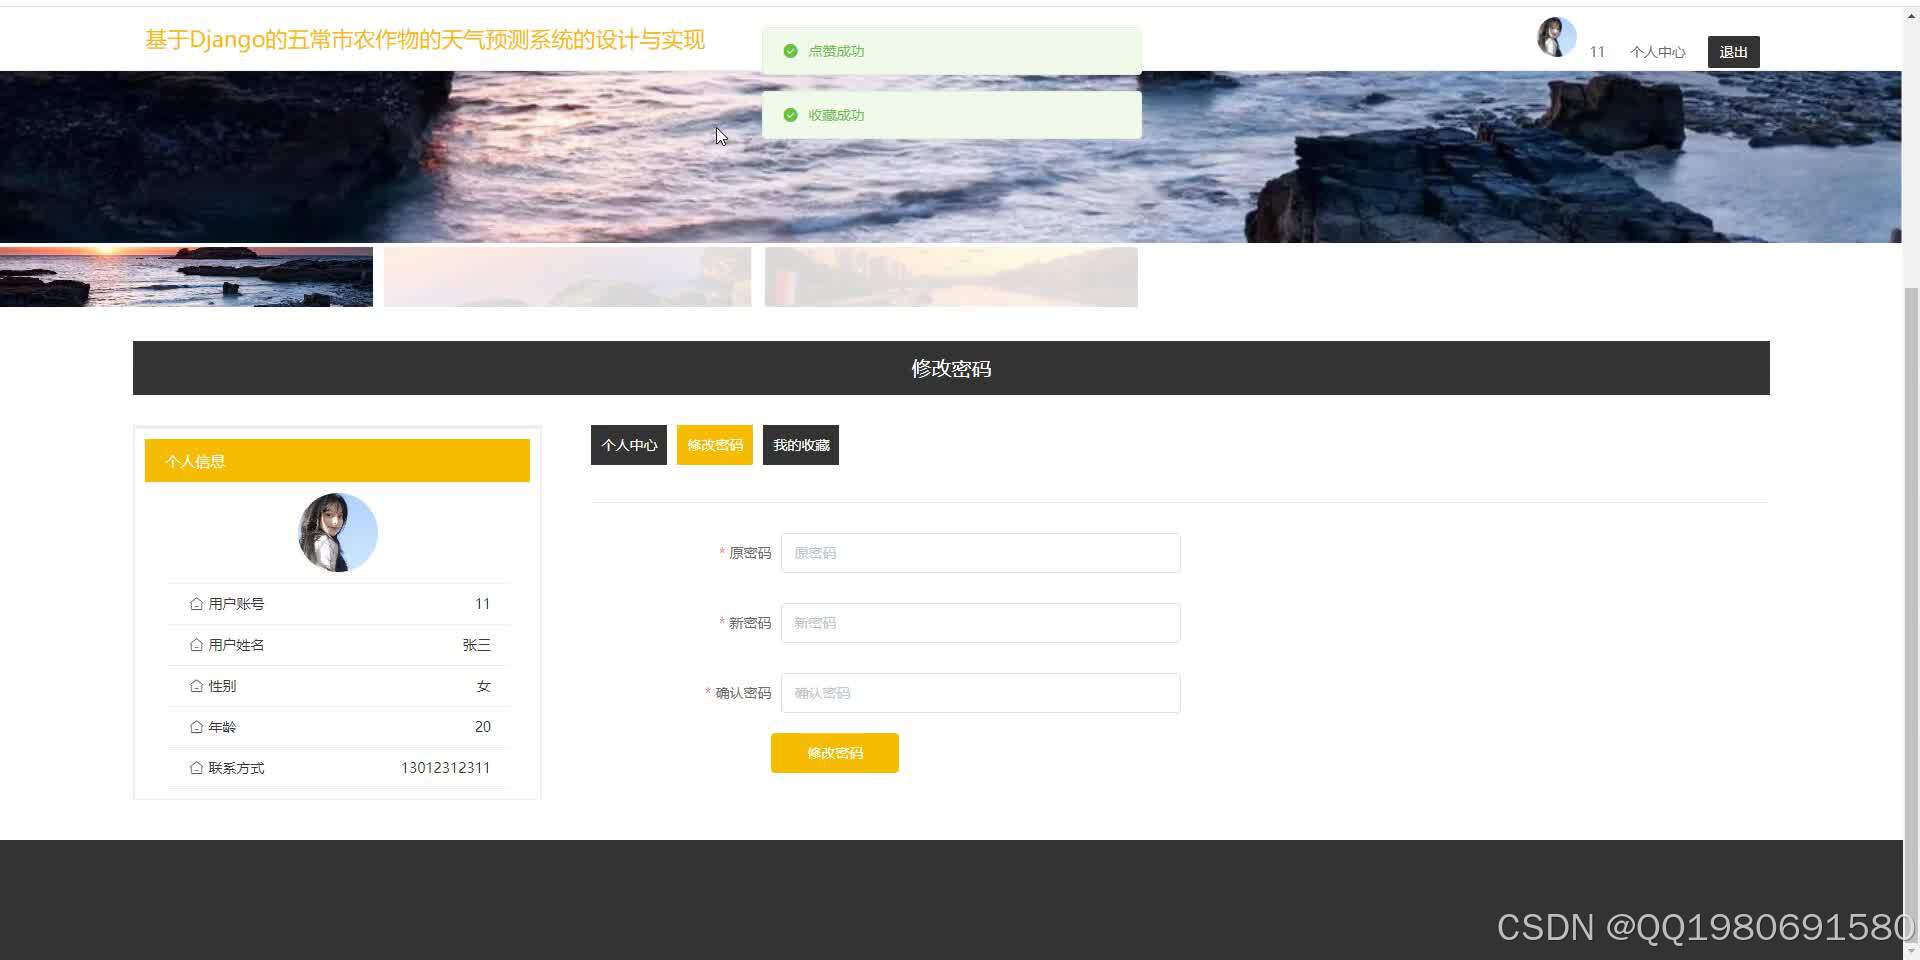
Task: Click the dark 修改密码 section heading
Action: tap(951, 368)
